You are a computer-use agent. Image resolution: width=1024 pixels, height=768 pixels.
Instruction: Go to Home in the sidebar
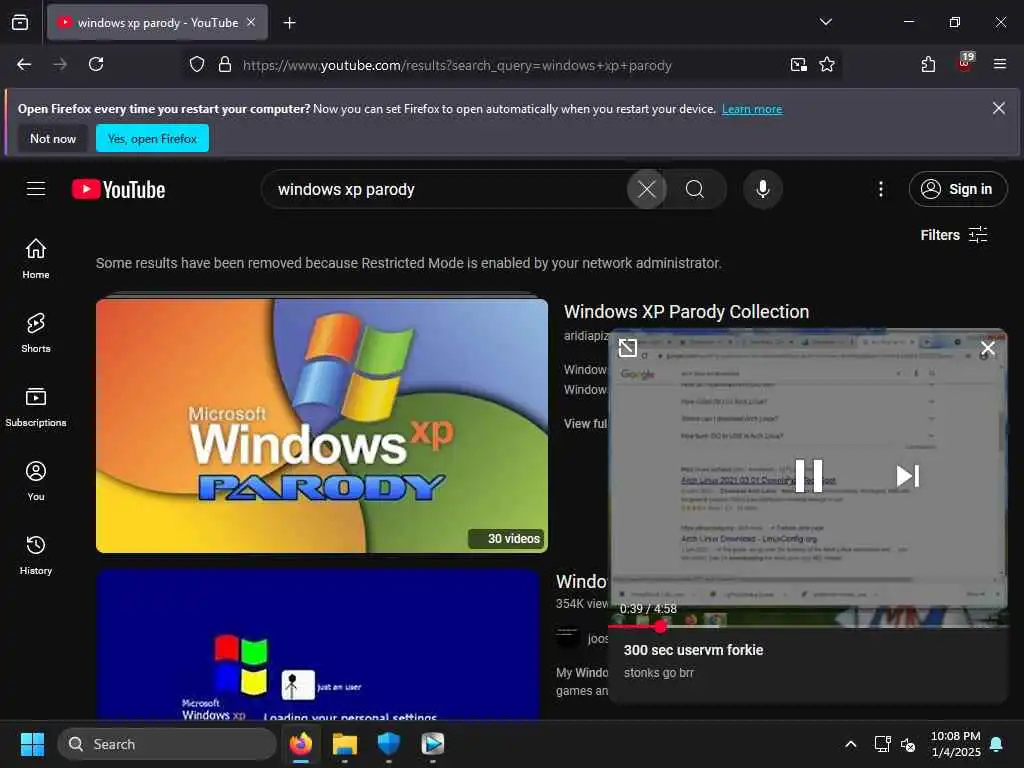click(36, 259)
